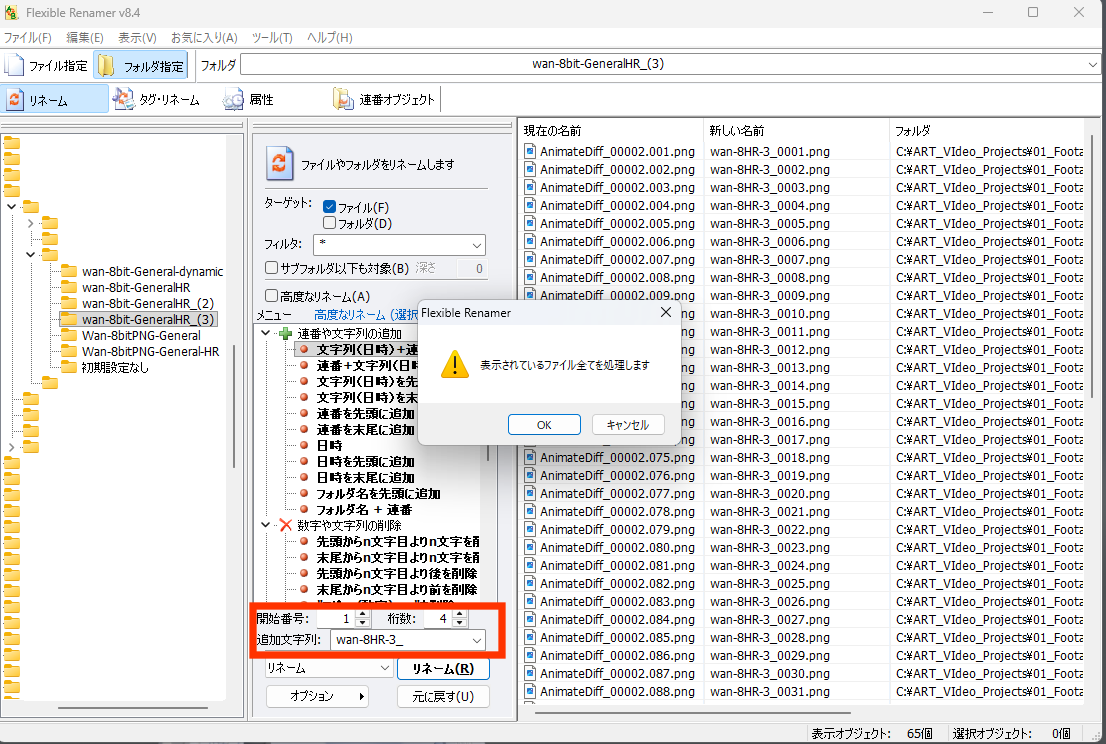Expand the 追加文字列 combo box
Viewport: 1106px width, 744px height.
coord(477,639)
